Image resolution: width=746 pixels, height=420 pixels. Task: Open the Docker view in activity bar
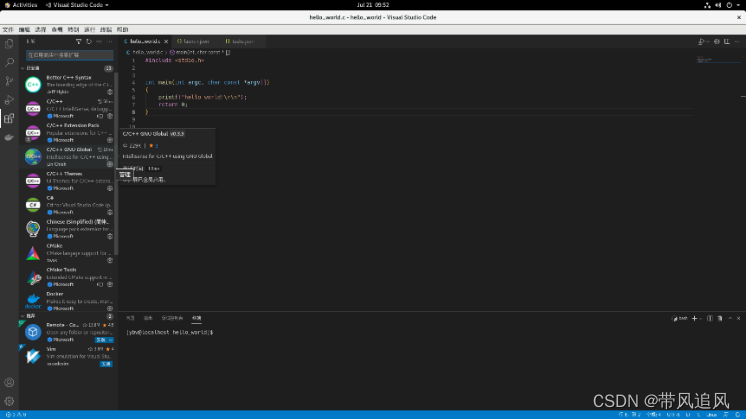pyautogui.click(x=9, y=137)
